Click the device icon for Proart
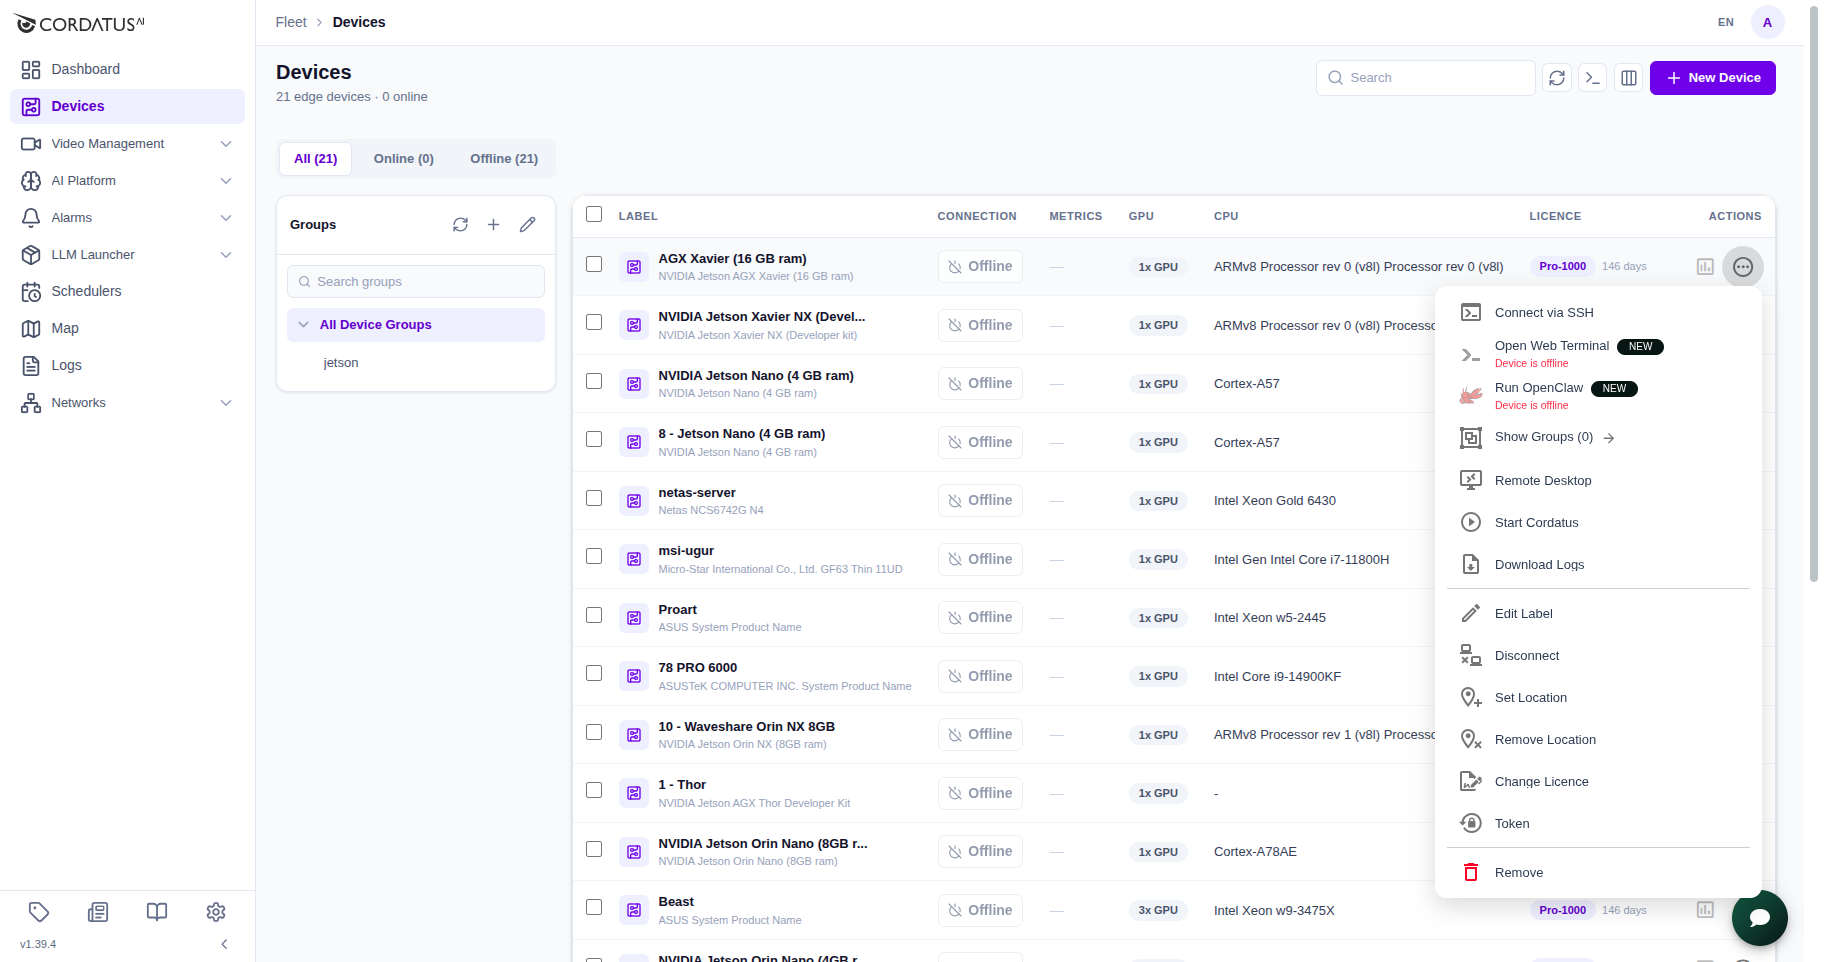 click(x=634, y=618)
